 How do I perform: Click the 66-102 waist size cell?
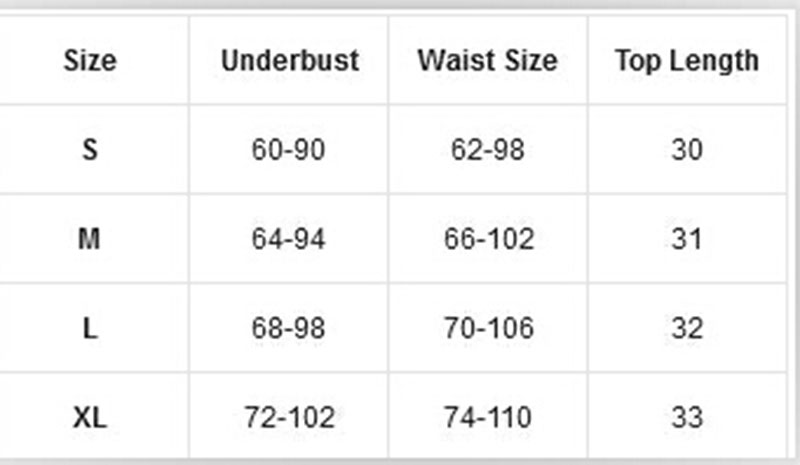(x=488, y=239)
